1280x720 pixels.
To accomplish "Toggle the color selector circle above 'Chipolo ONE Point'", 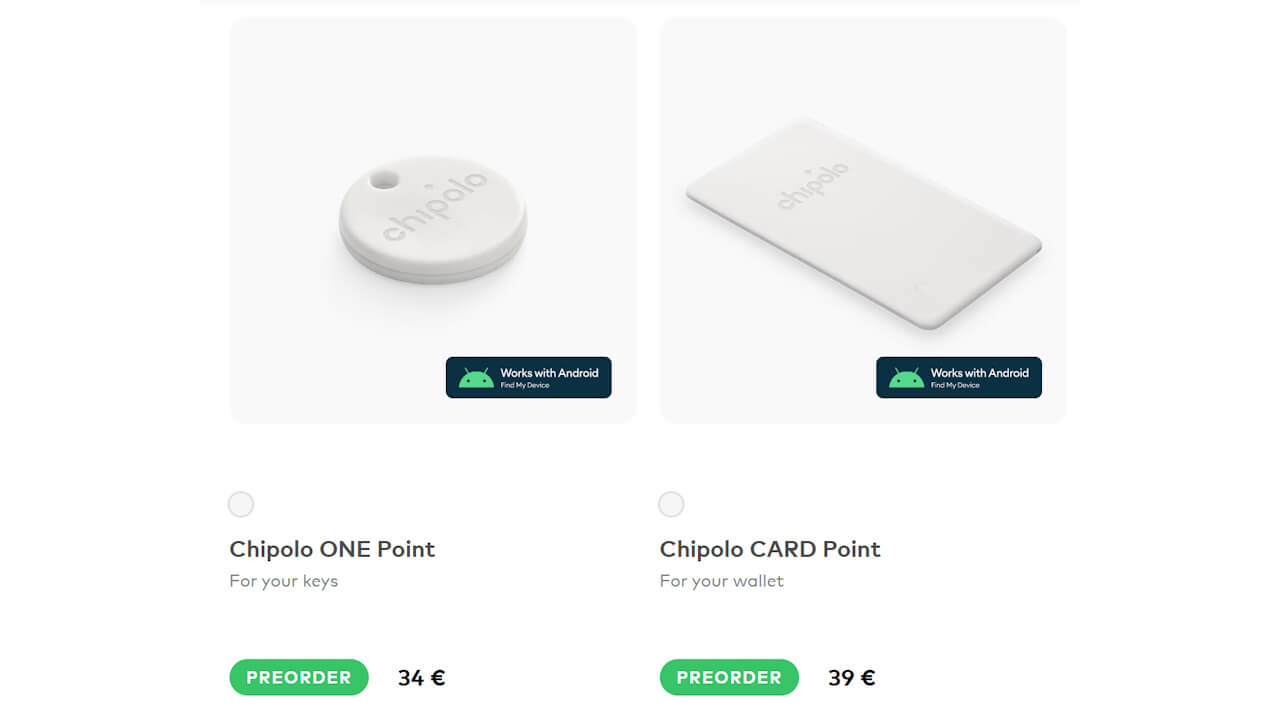I will (240, 504).
